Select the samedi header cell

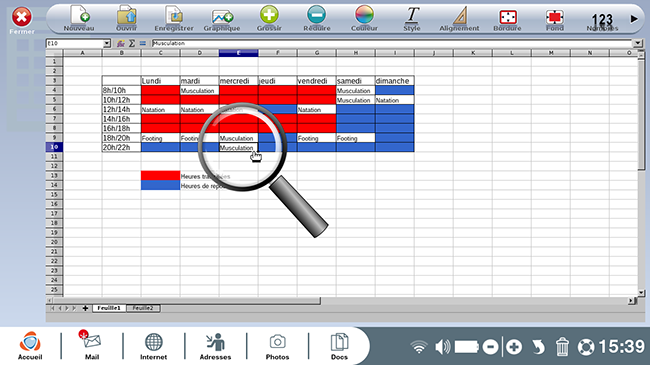tap(355, 80)
